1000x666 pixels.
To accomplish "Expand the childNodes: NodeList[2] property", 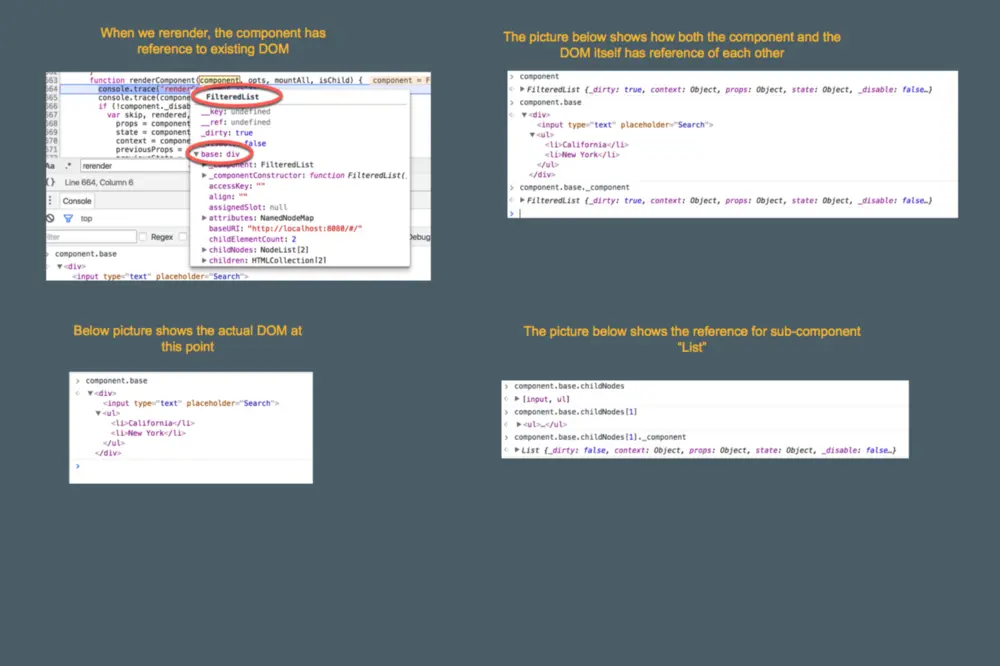I will (204, 250).
